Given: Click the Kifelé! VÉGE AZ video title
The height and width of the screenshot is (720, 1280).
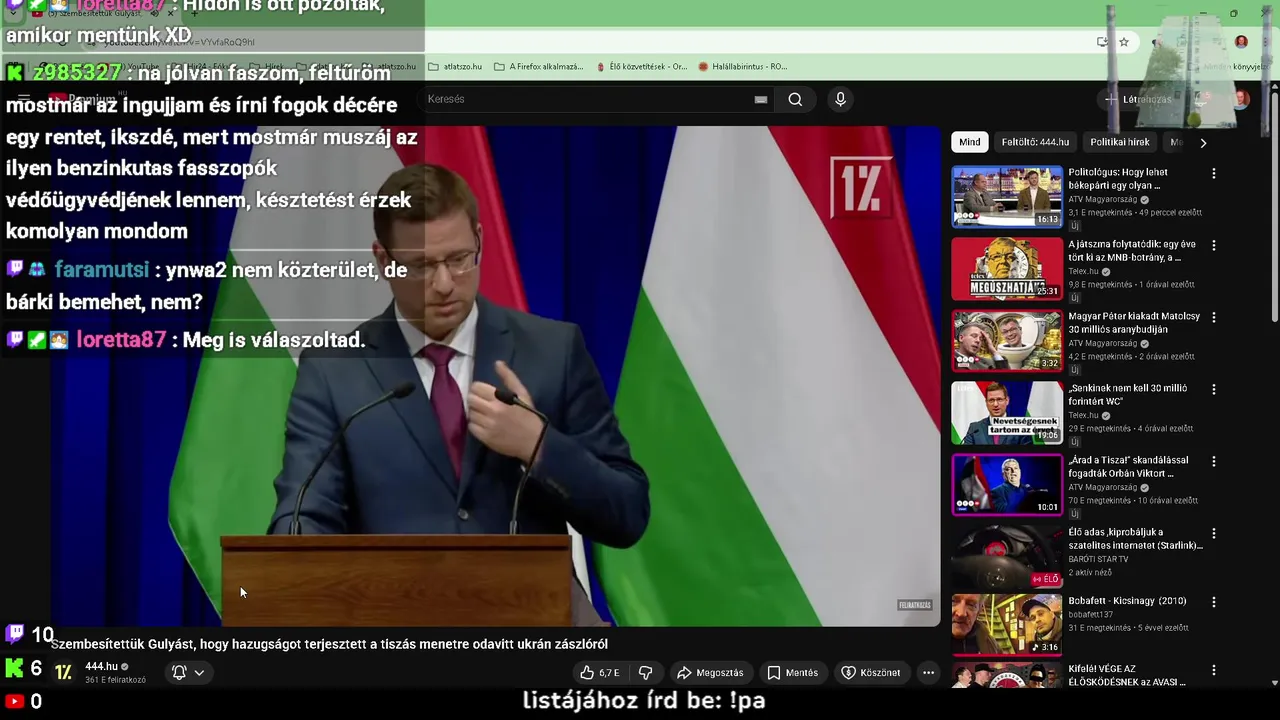Looking at the screenshot, I should pyautogui.click(x=1127, y=675).
